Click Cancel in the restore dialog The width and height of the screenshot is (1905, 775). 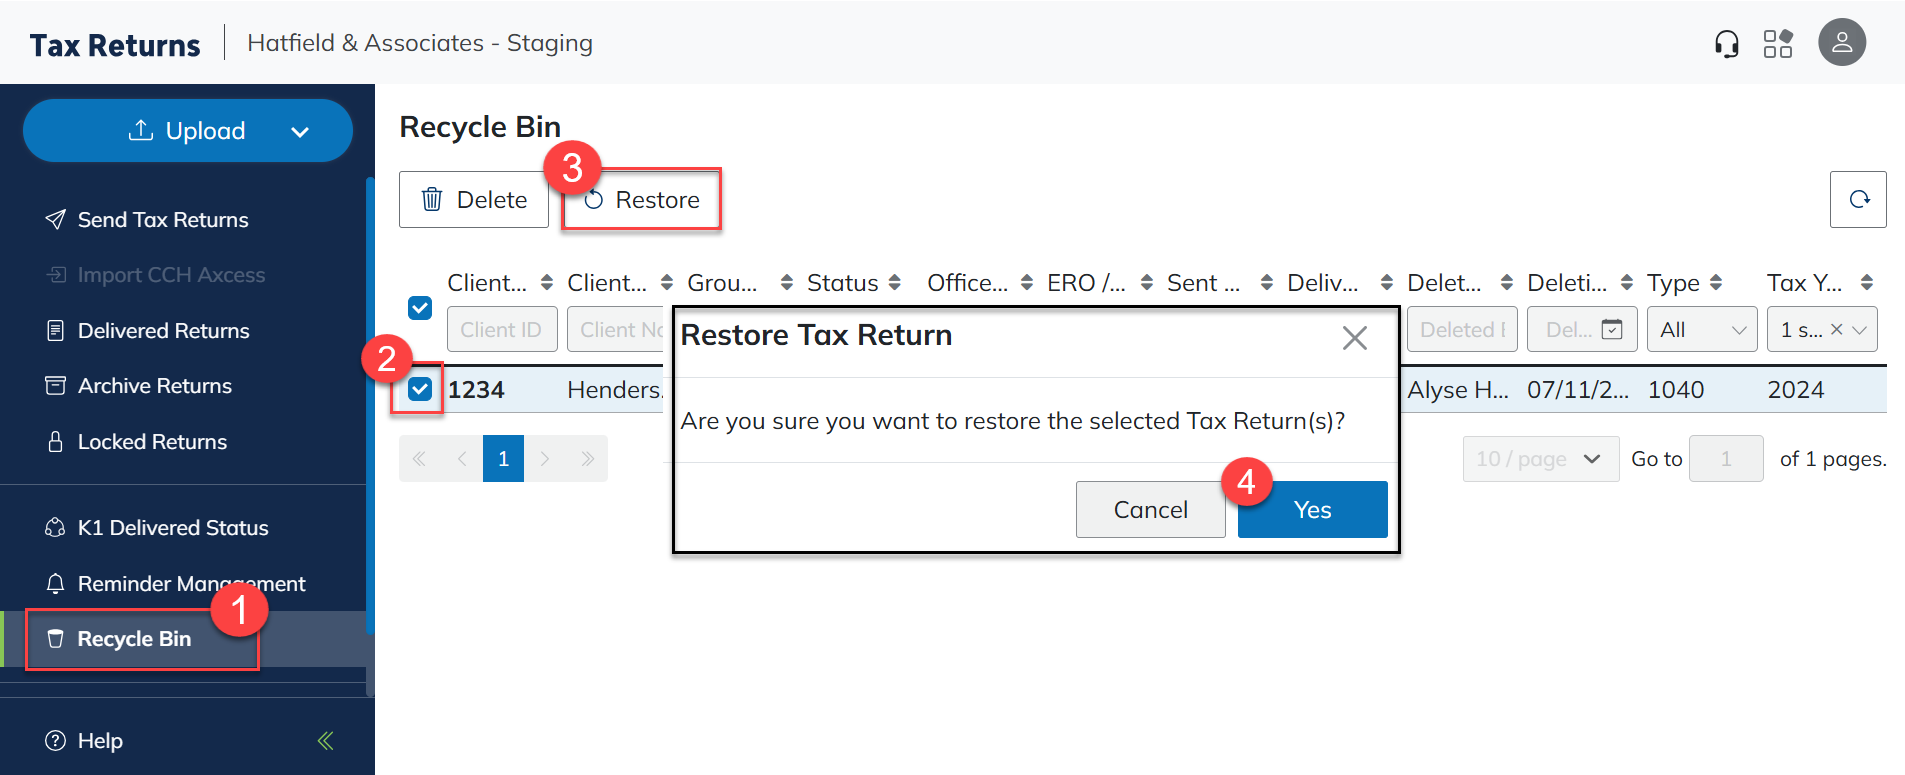tap(1150, 510)
